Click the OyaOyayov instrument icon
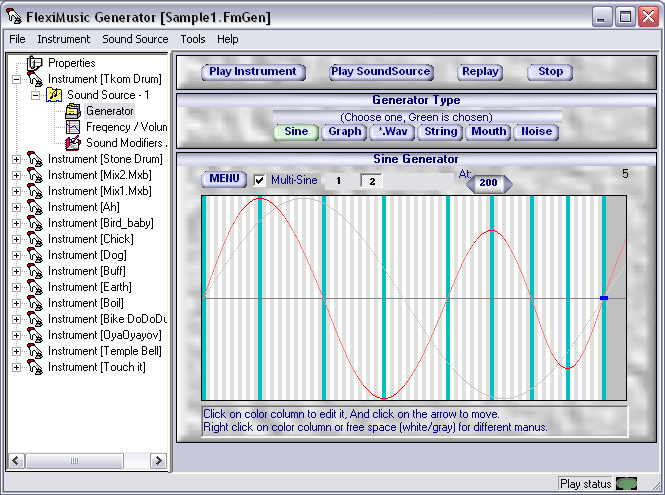Image resolution: width=665 pixels, height=495 pixels. point(35,336)
